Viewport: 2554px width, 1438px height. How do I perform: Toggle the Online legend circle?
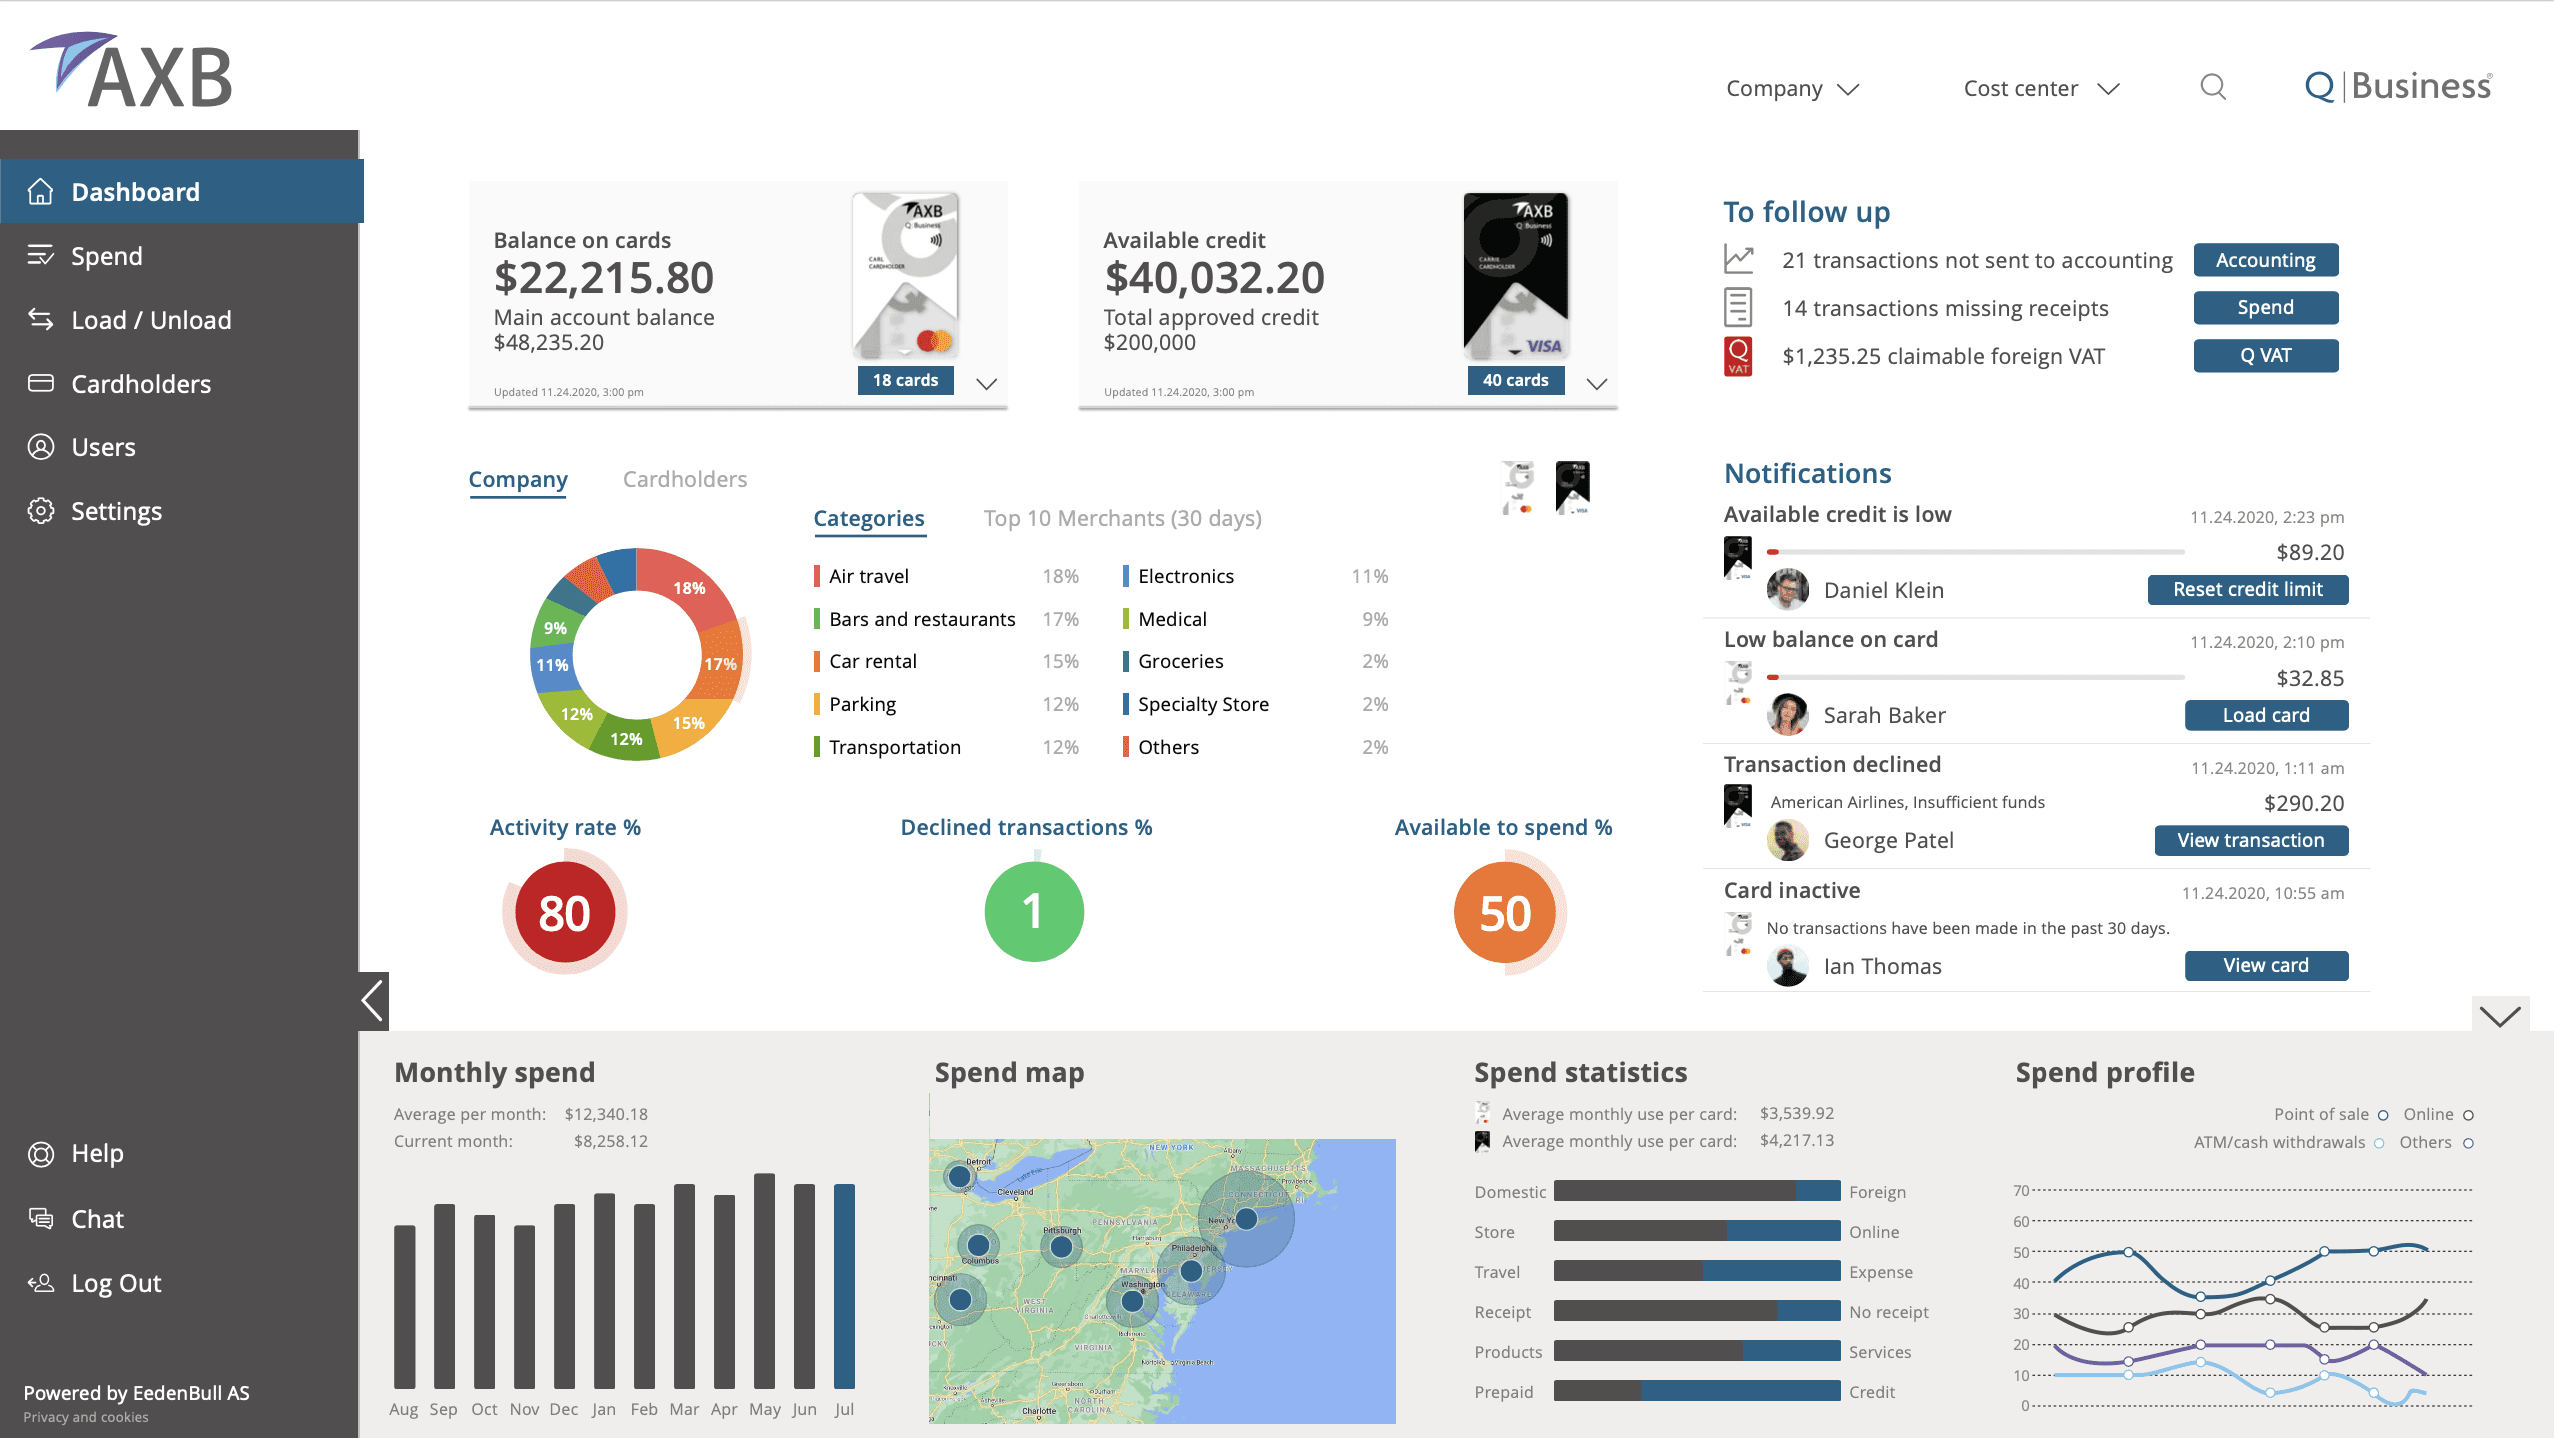2468,1115
